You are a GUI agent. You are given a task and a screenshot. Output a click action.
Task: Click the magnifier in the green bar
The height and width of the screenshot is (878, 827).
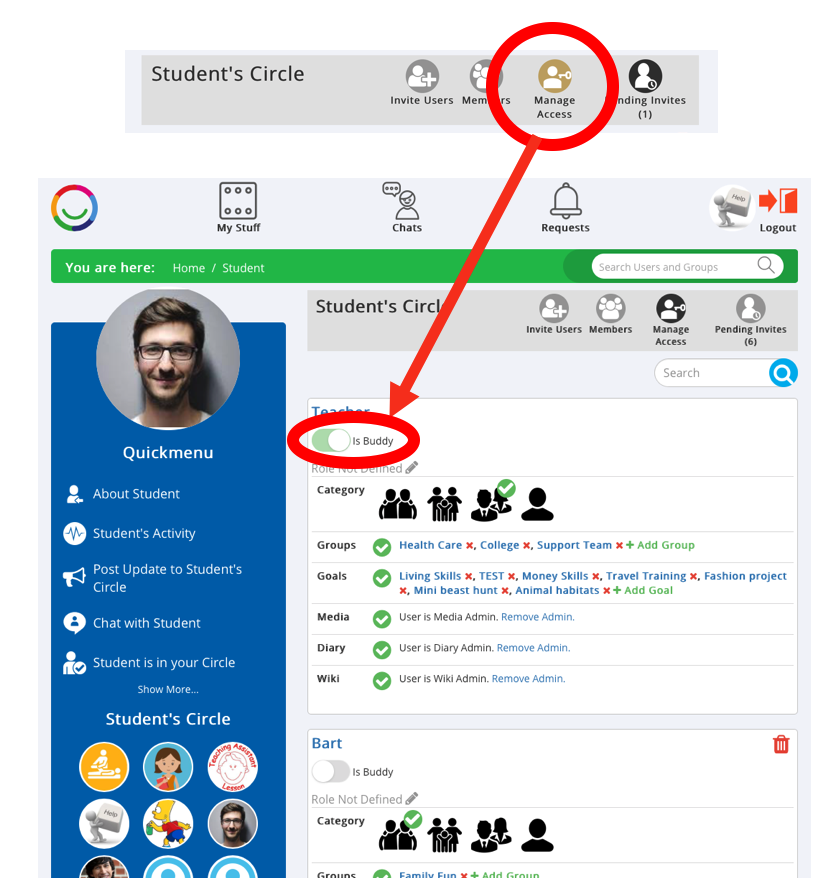[766, 265]
